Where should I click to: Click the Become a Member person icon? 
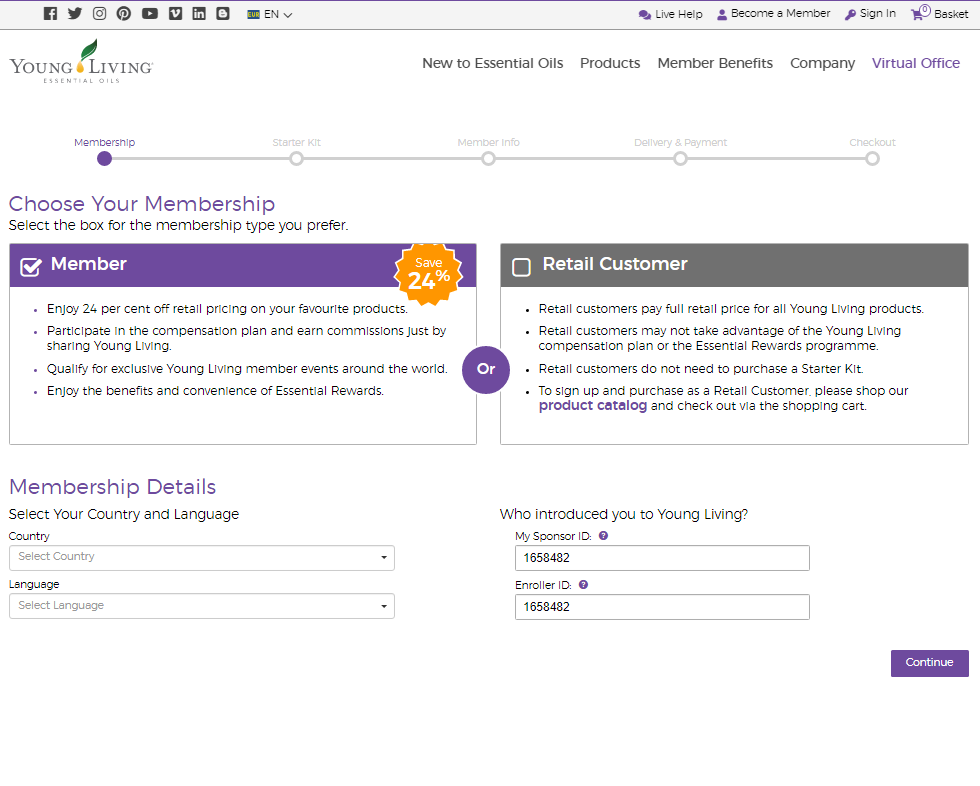coord(722,14)
